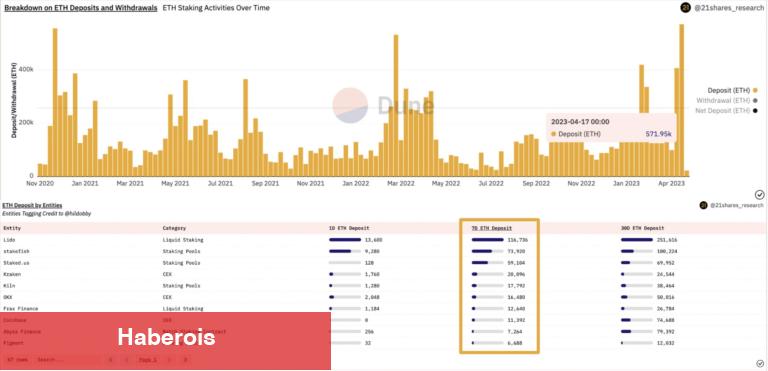
Task: Click the checkmark status icon below the entities table
Action: 760,363
